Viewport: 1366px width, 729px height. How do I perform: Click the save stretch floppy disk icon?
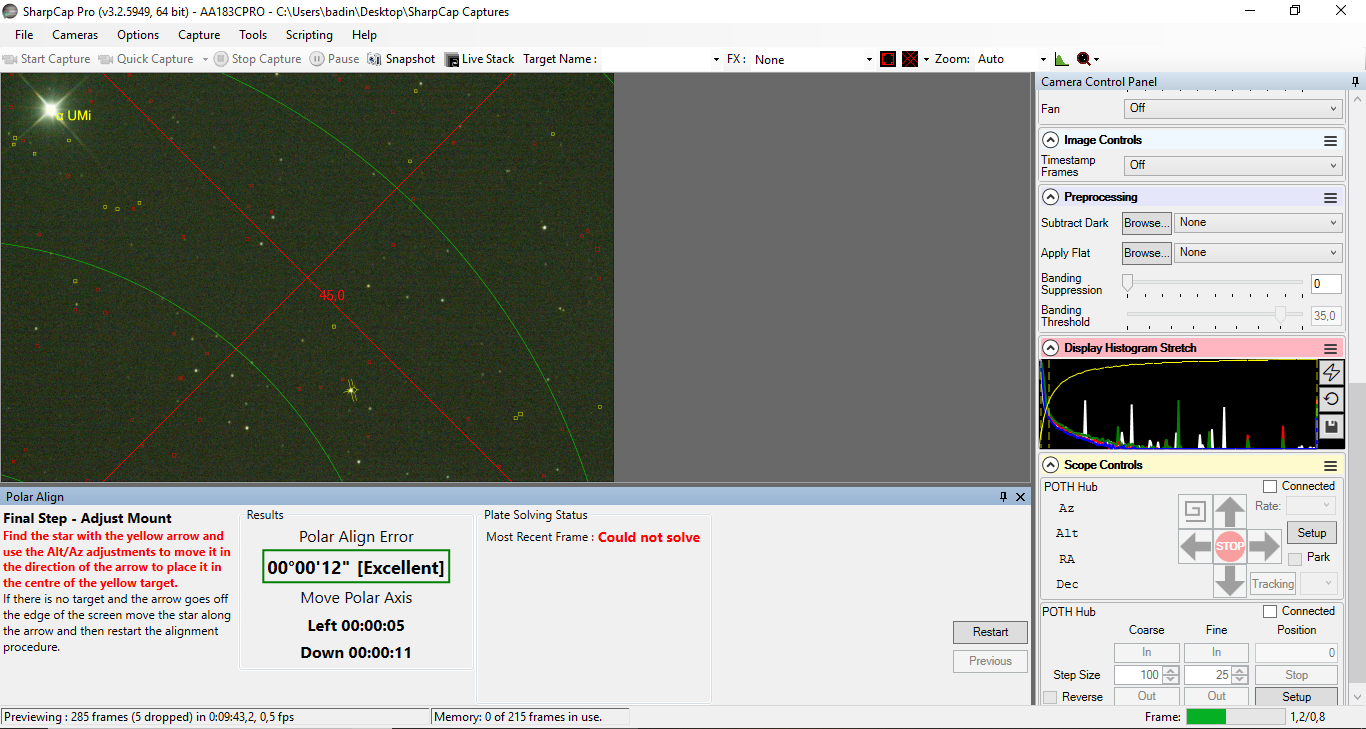click(x=1331, y=427)
